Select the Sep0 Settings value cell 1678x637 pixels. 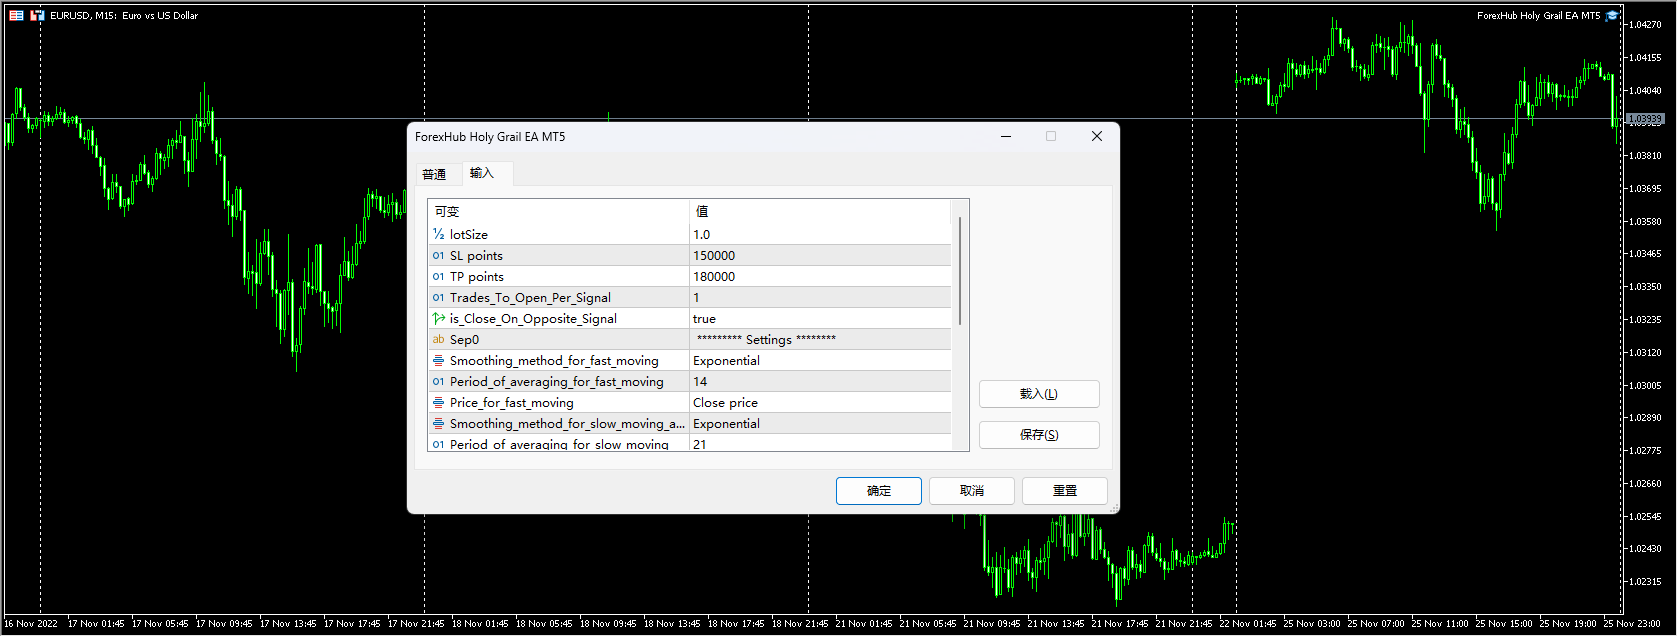coord(820,339)
